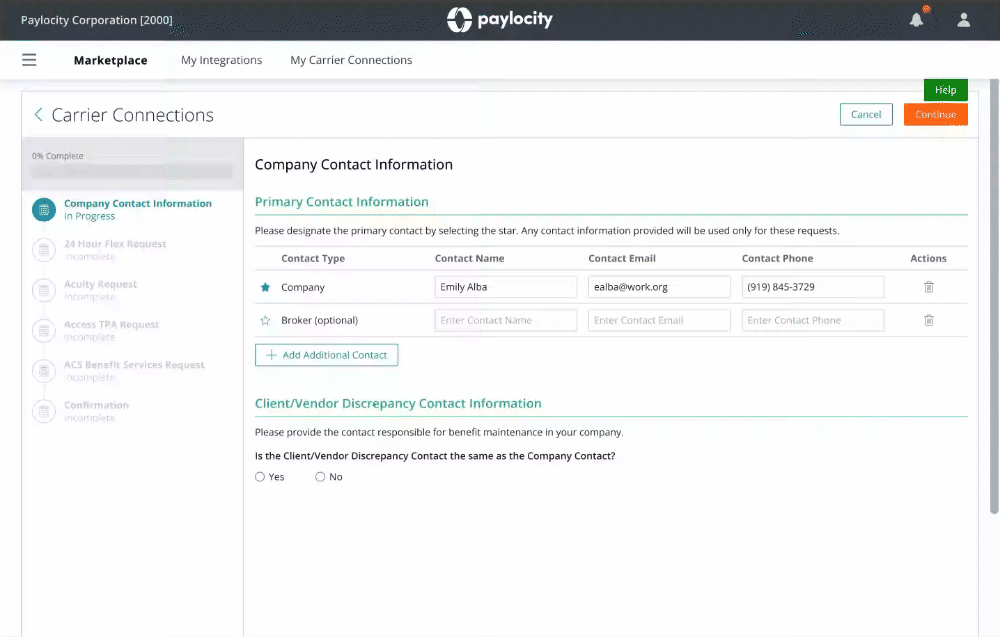1000x637 pixels.
Task: Click the Broker (optional) contact type
Action: tap(320, 320)
